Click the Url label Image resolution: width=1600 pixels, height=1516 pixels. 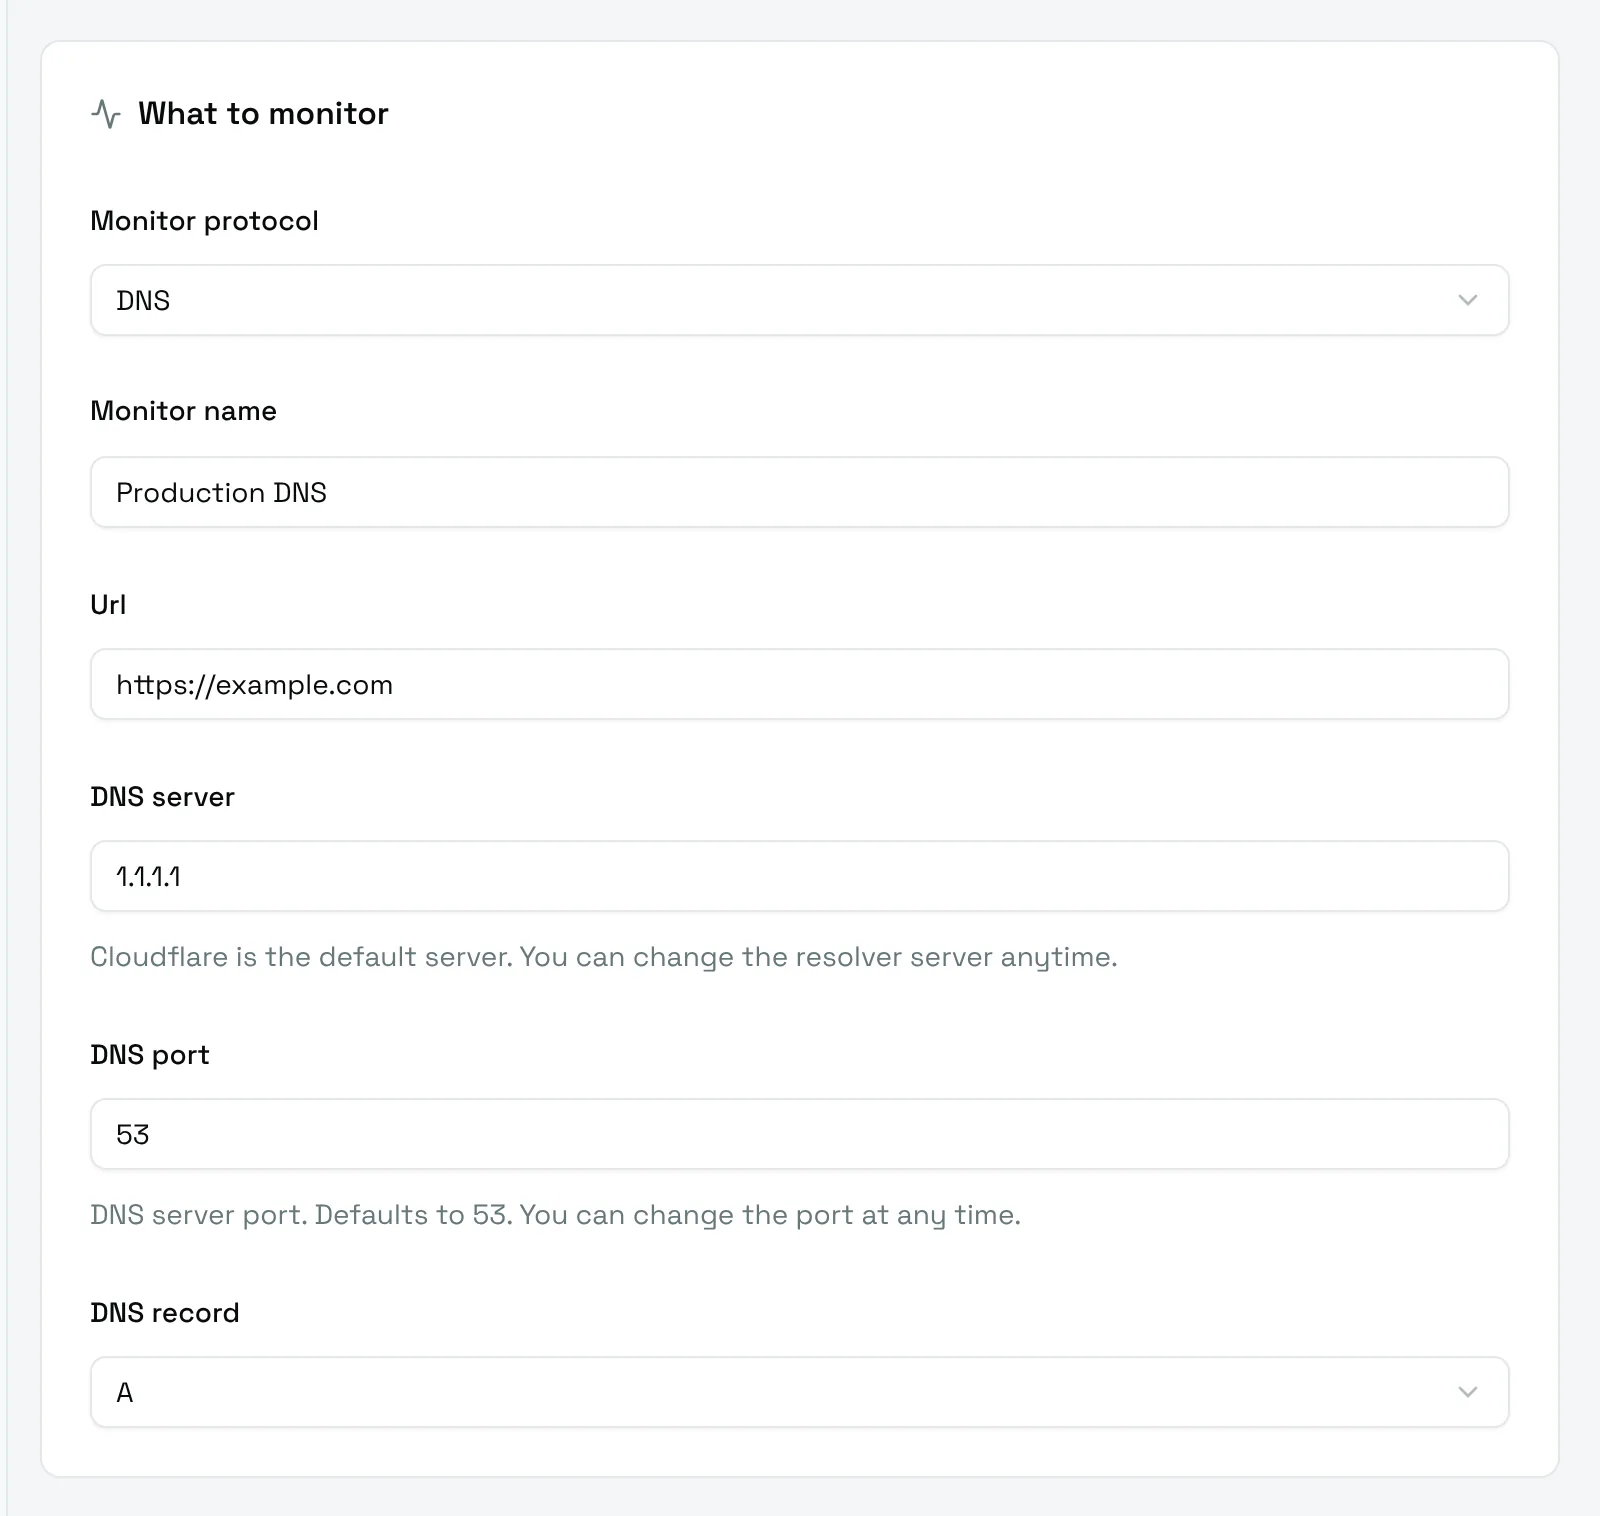tap(108, 605)
